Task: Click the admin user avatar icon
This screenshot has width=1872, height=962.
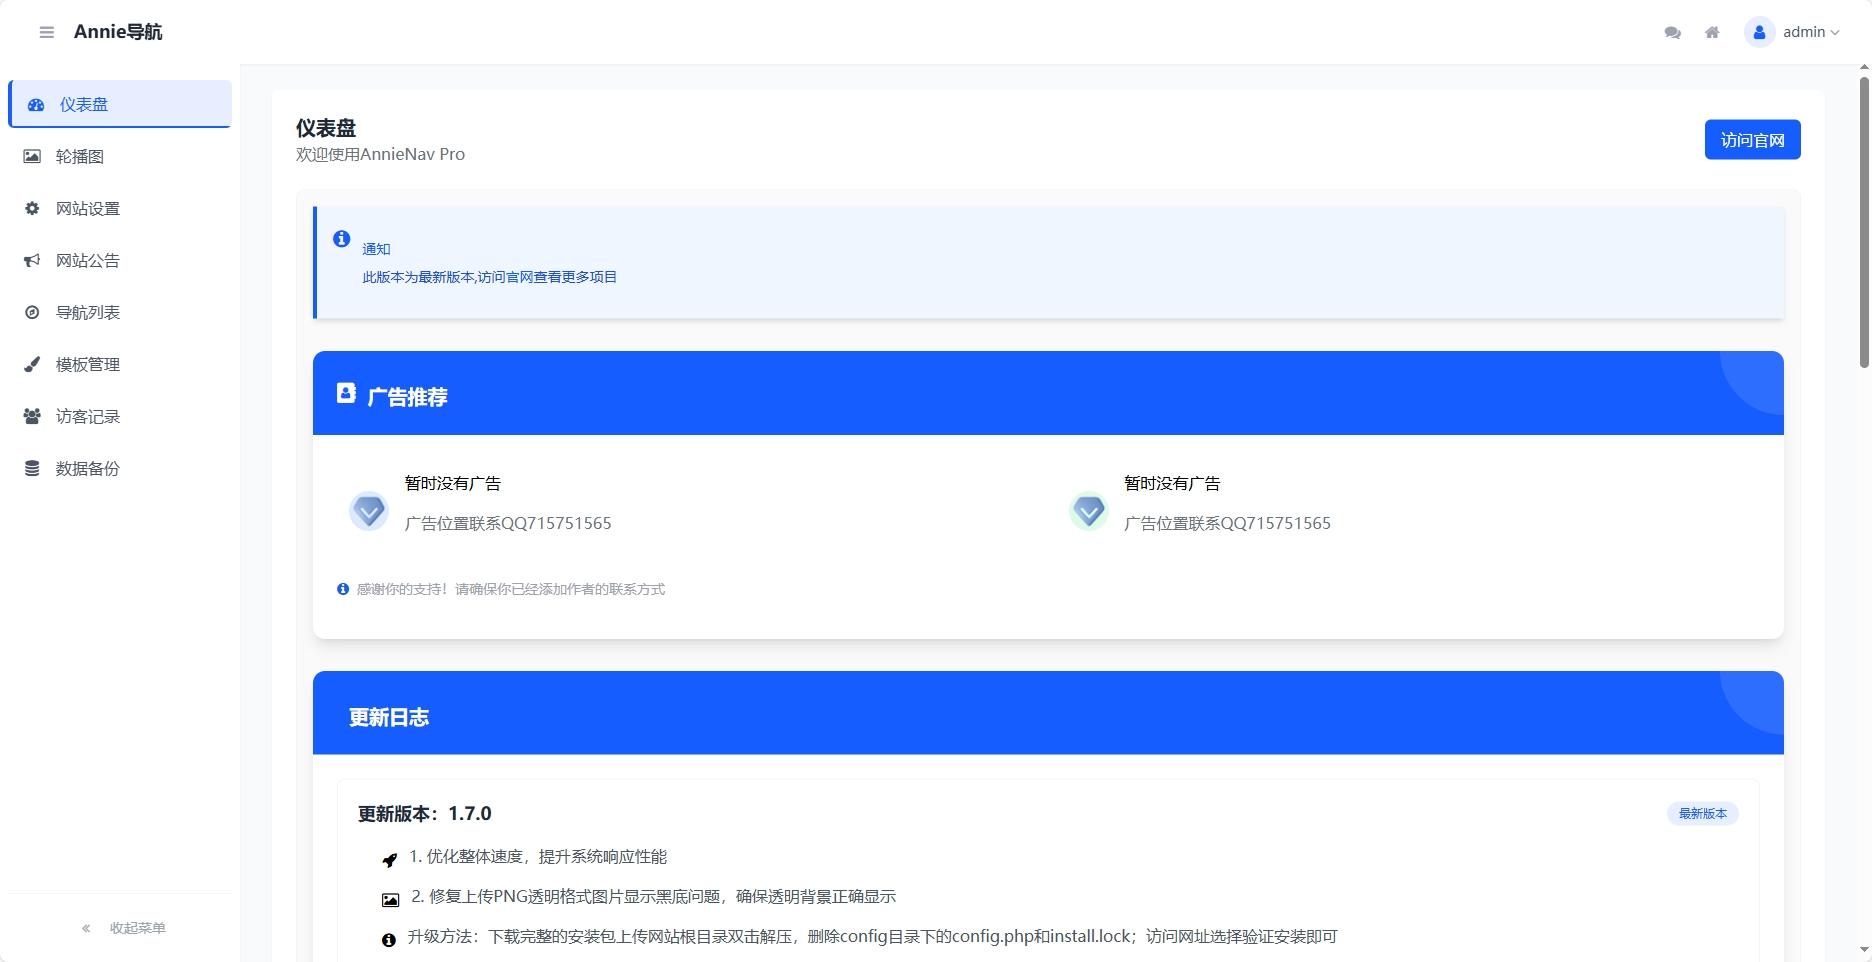Action: [1759, 32]
